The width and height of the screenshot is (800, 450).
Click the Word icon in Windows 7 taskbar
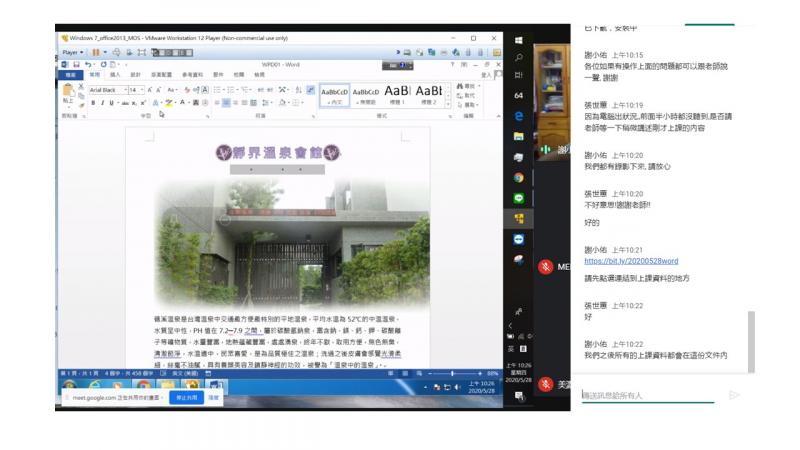click(x=215, y=385)
